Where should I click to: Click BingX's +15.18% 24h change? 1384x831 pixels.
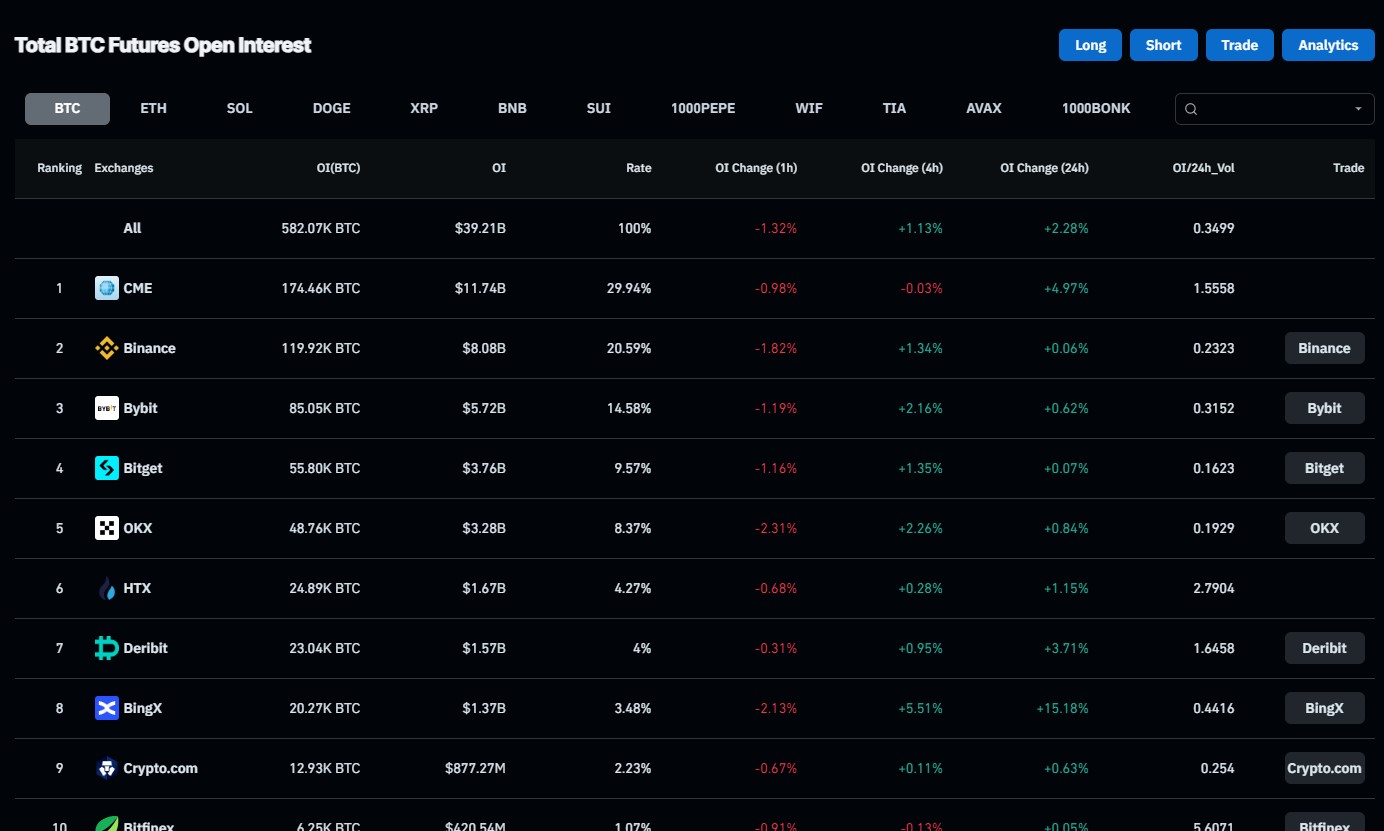[1062, 708]
